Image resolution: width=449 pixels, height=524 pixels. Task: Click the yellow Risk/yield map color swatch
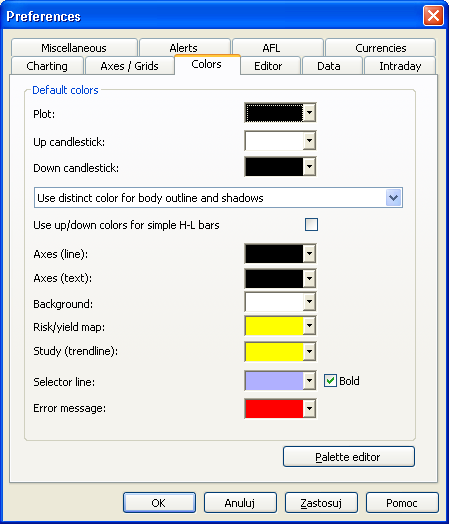click(x=274, y=326)
